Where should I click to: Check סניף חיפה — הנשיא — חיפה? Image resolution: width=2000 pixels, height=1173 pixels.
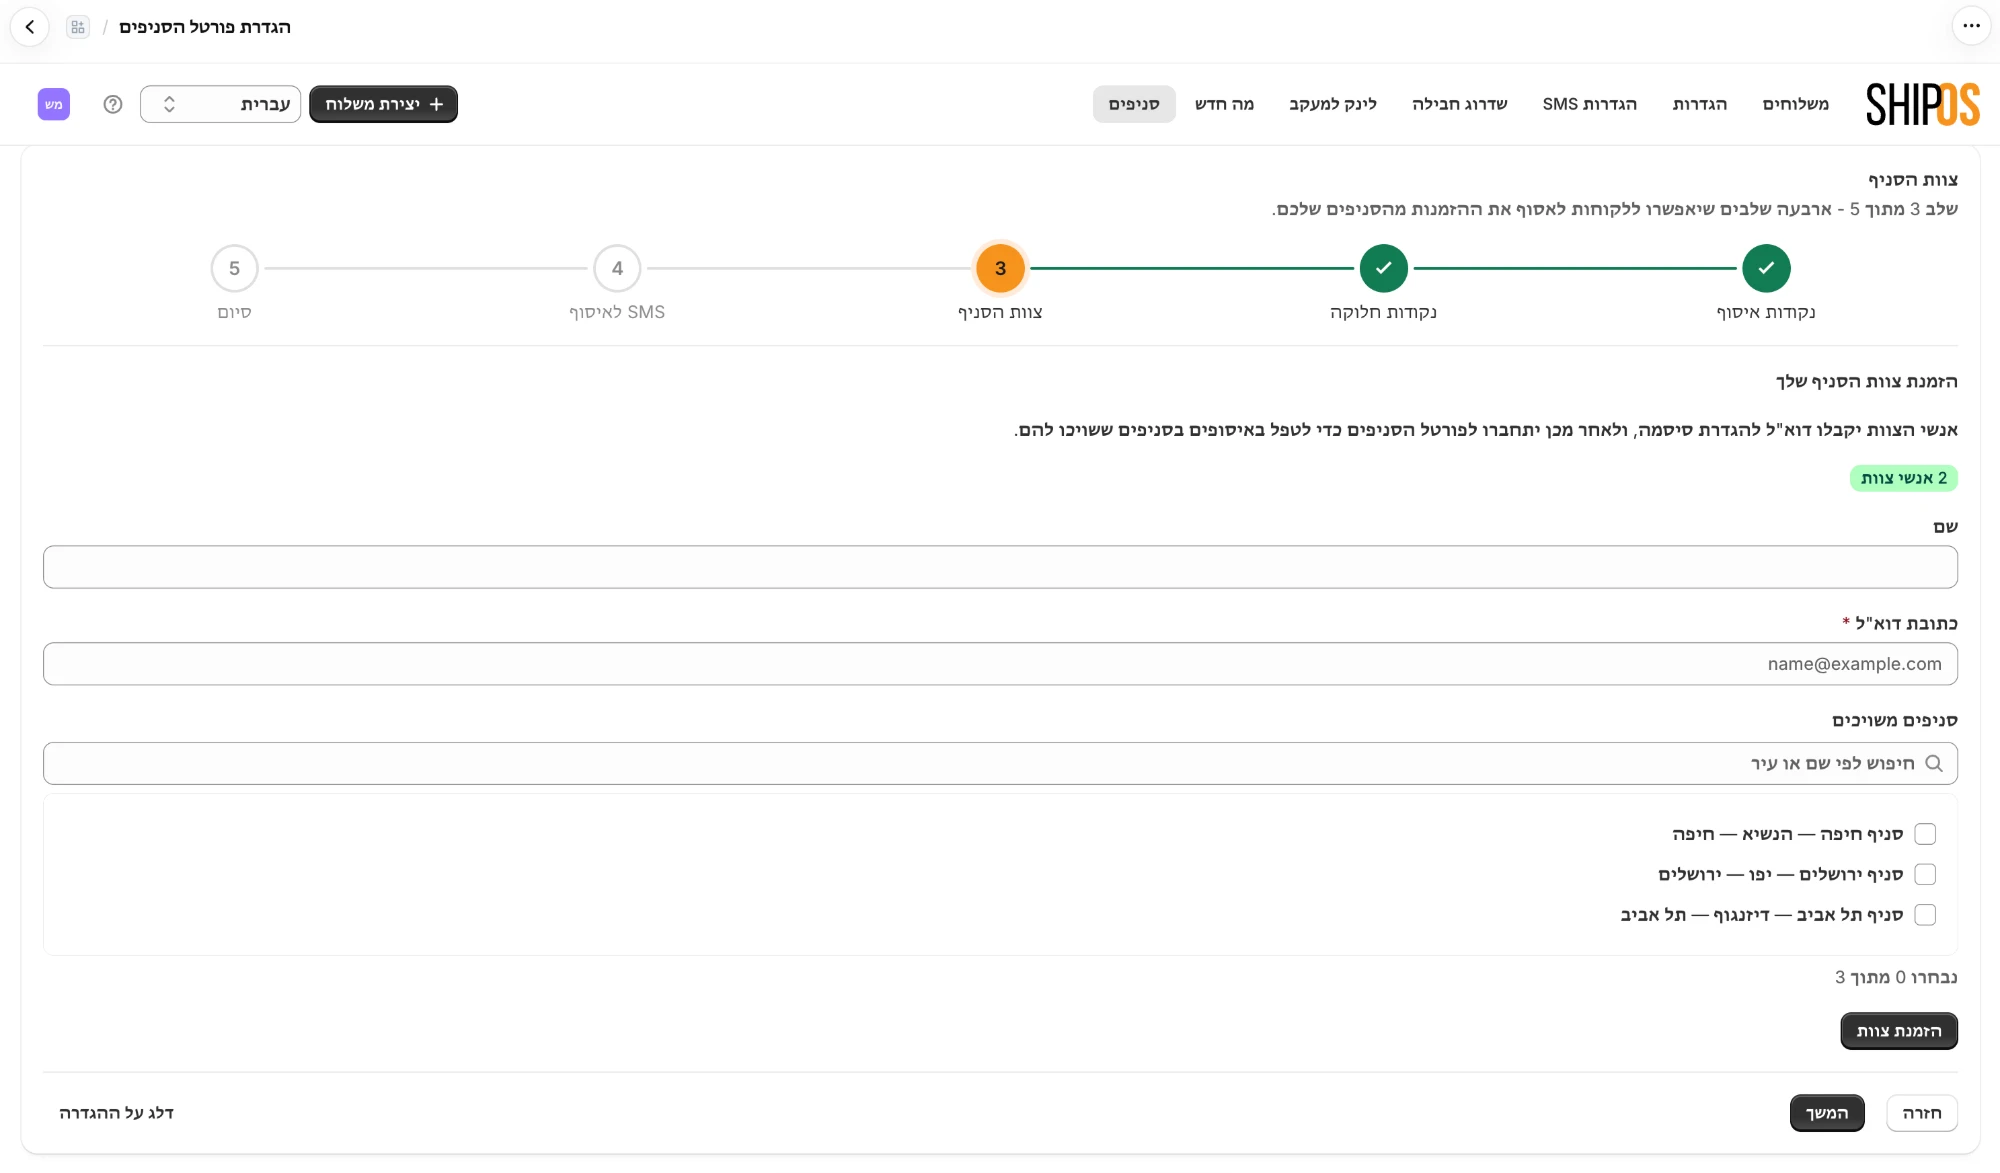tap(1925, 834)
